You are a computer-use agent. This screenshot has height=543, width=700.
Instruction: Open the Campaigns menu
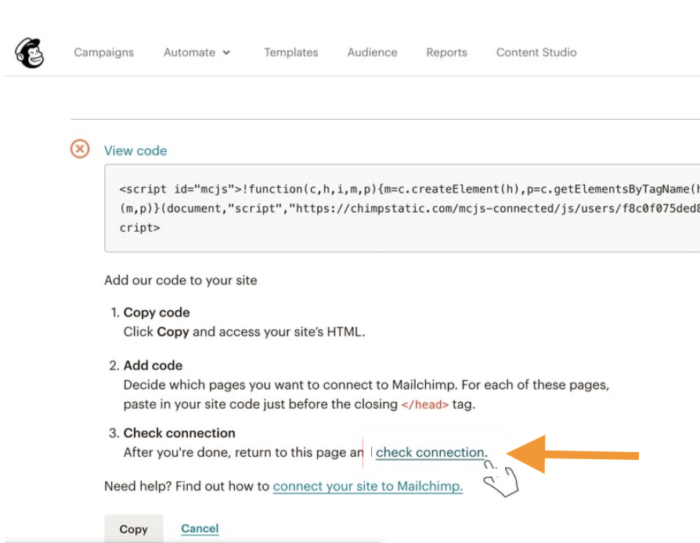point(104,52)
